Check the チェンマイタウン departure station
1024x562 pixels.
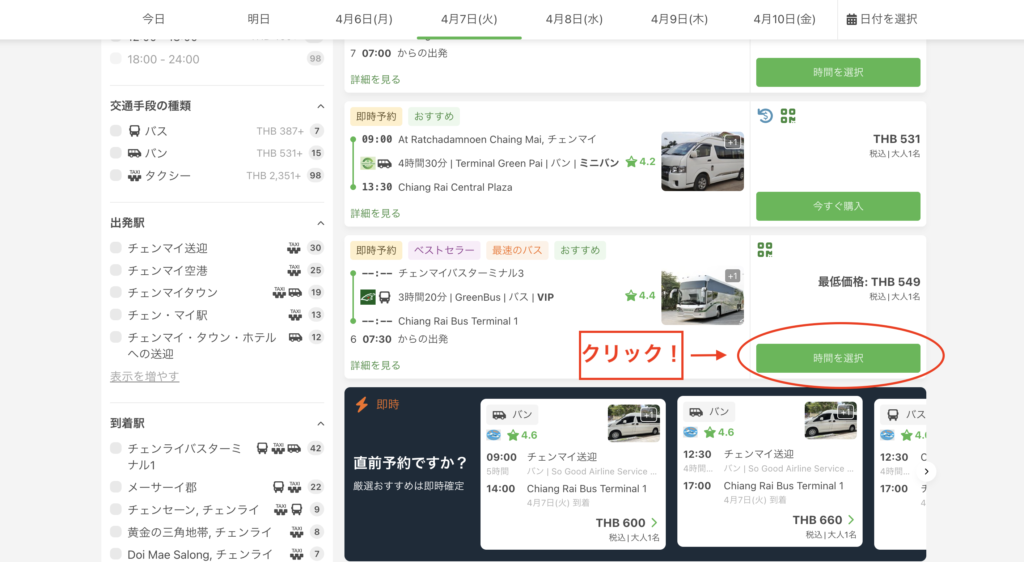point(116,292)
